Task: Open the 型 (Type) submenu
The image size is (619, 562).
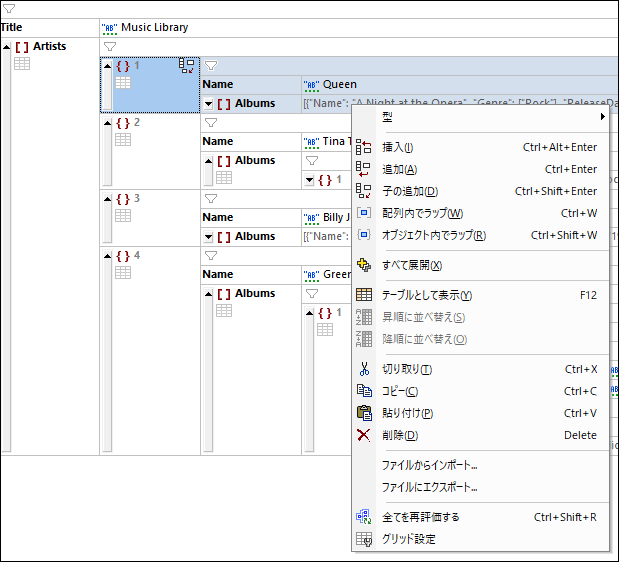Action: [x=480, y=117]
